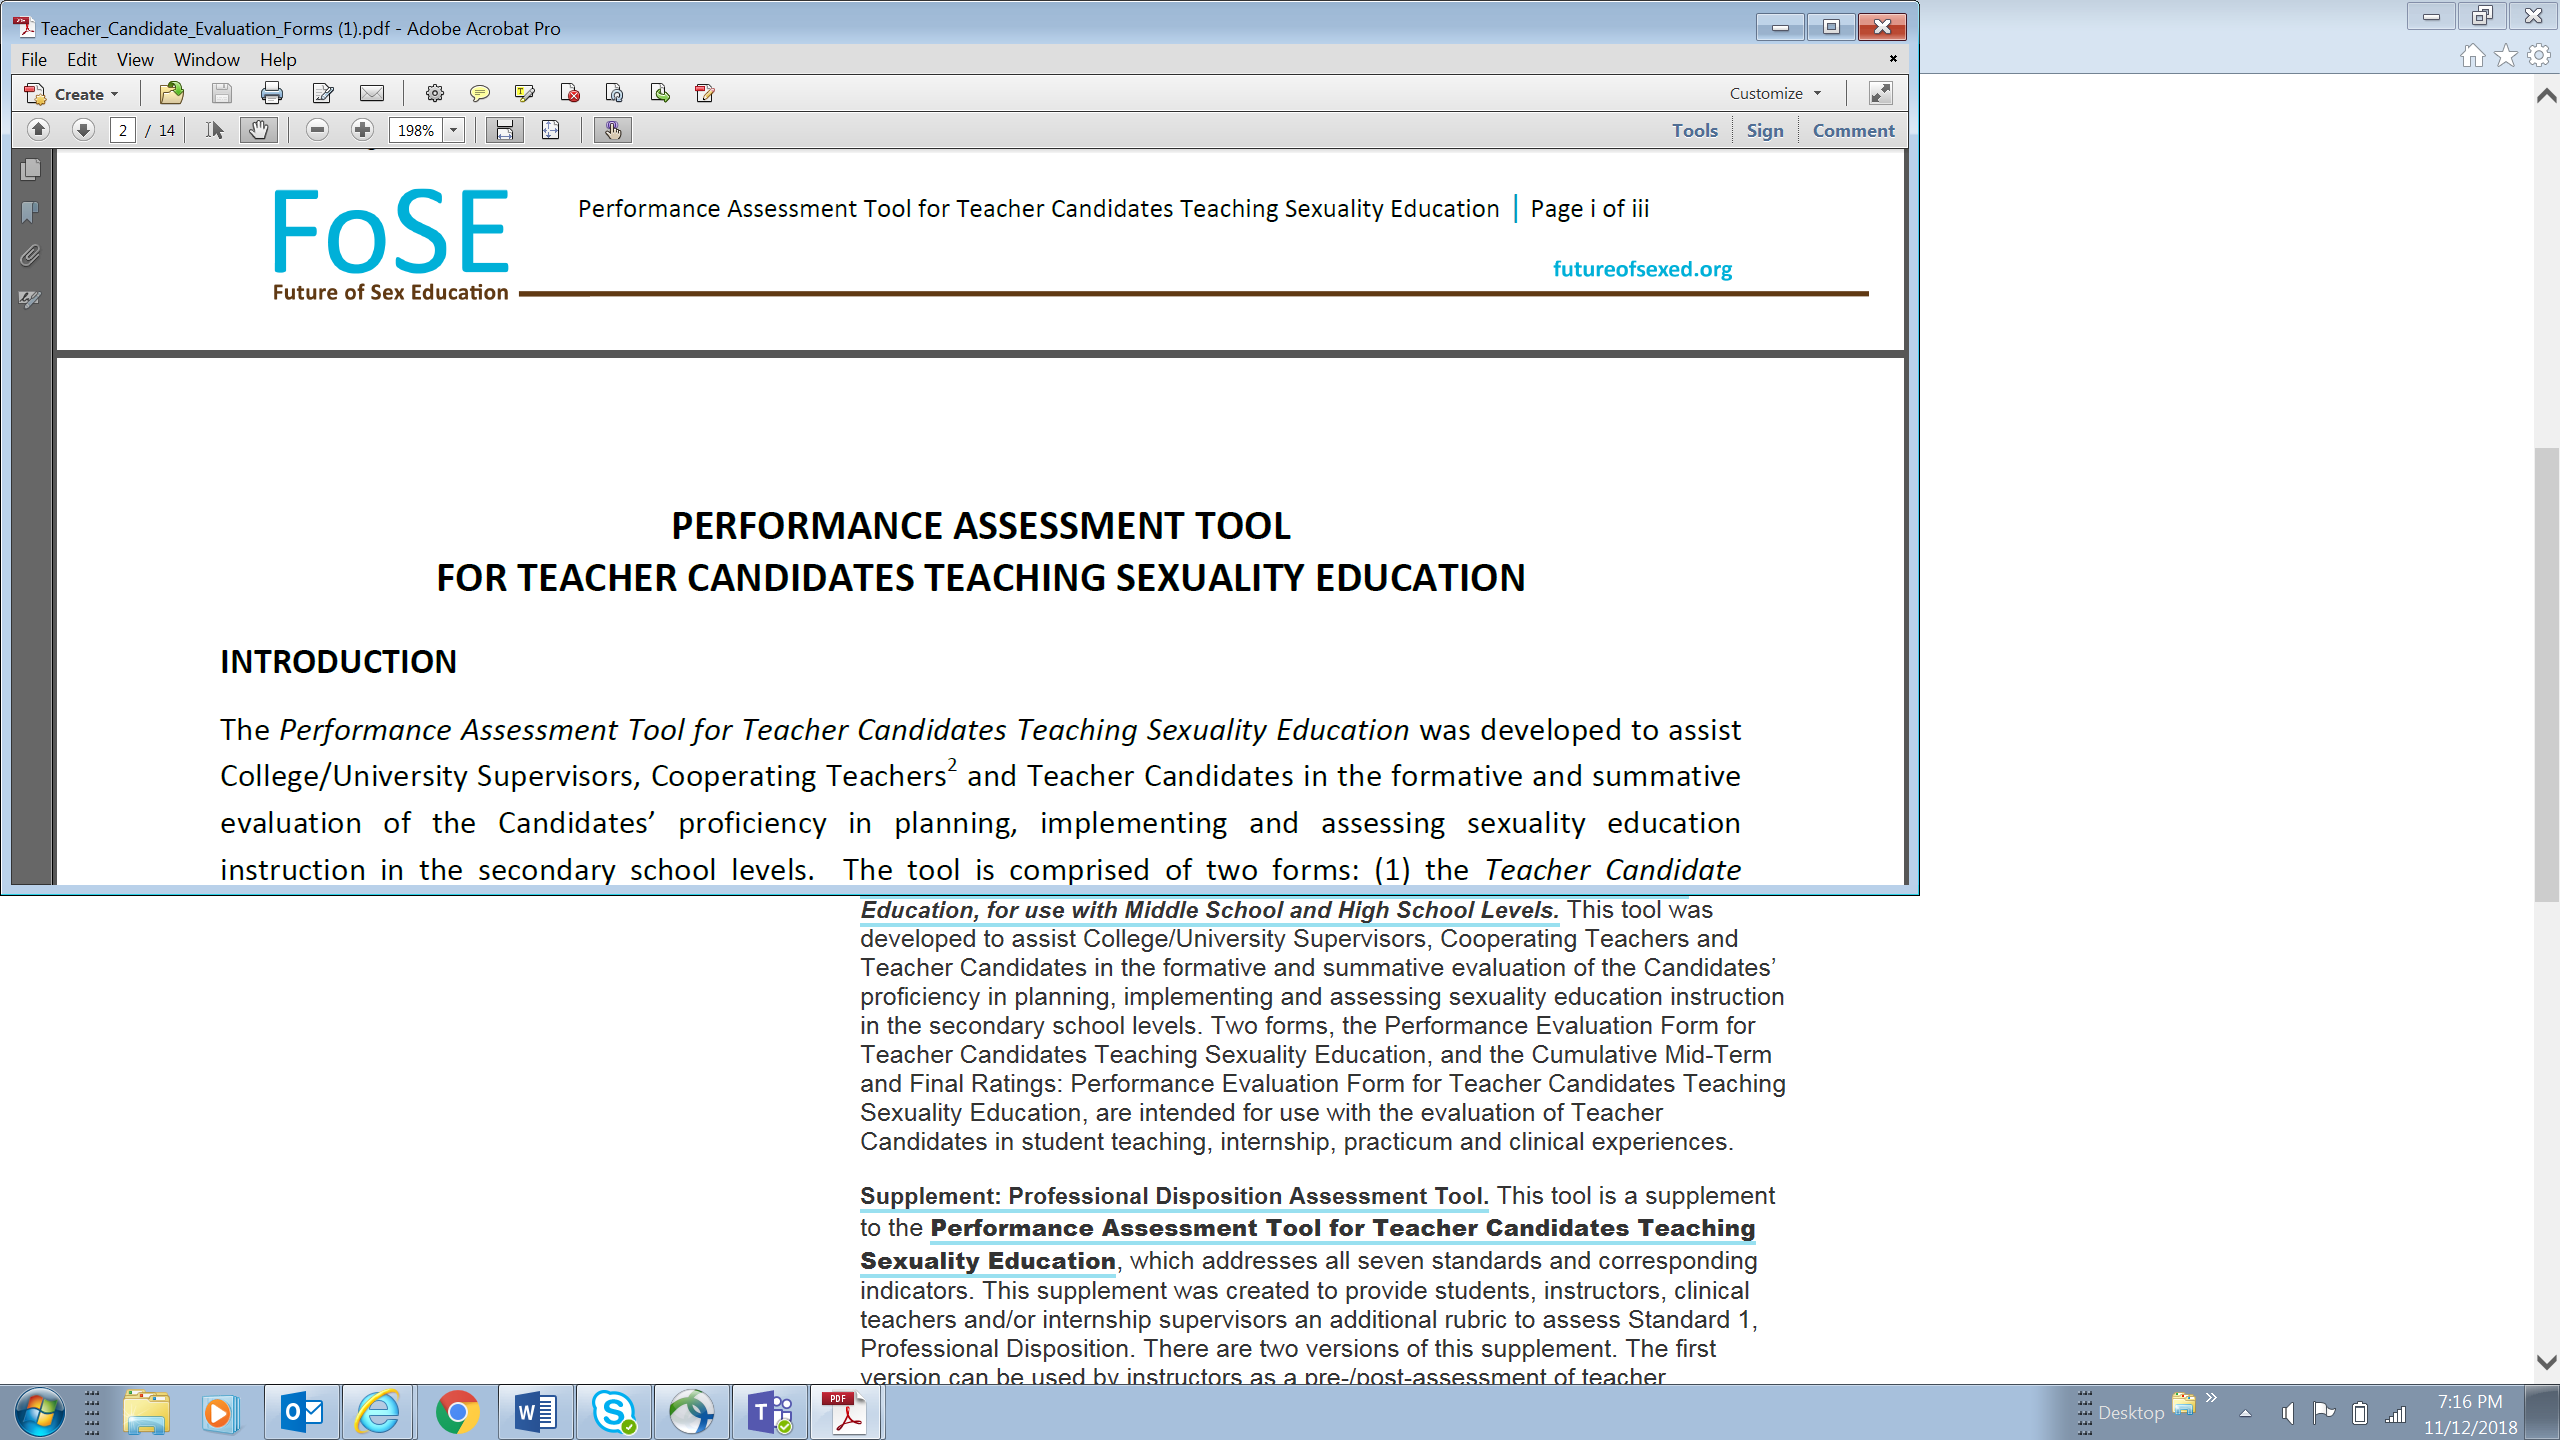Toggle the Hand pan tool
This screenshot has width=2560, height=1440.
coord(258,130)
